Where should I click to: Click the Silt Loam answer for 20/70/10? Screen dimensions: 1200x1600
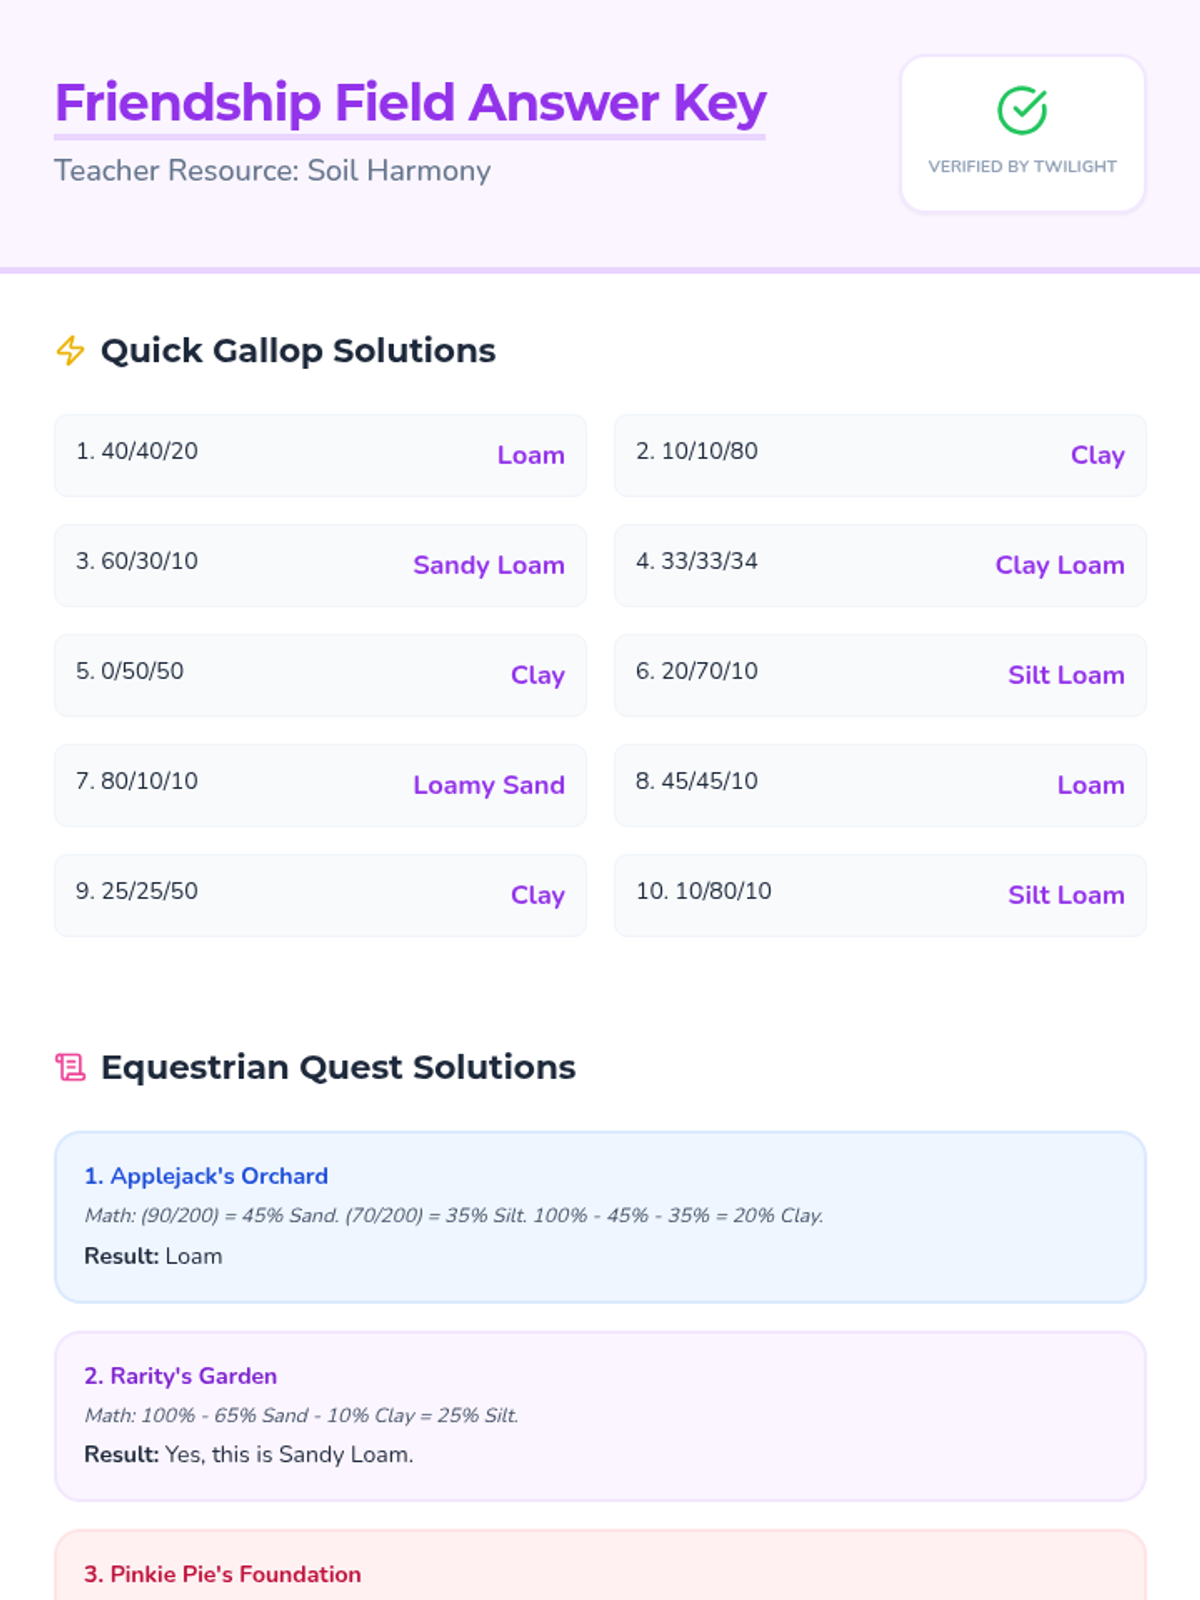tap(1066, 675)
